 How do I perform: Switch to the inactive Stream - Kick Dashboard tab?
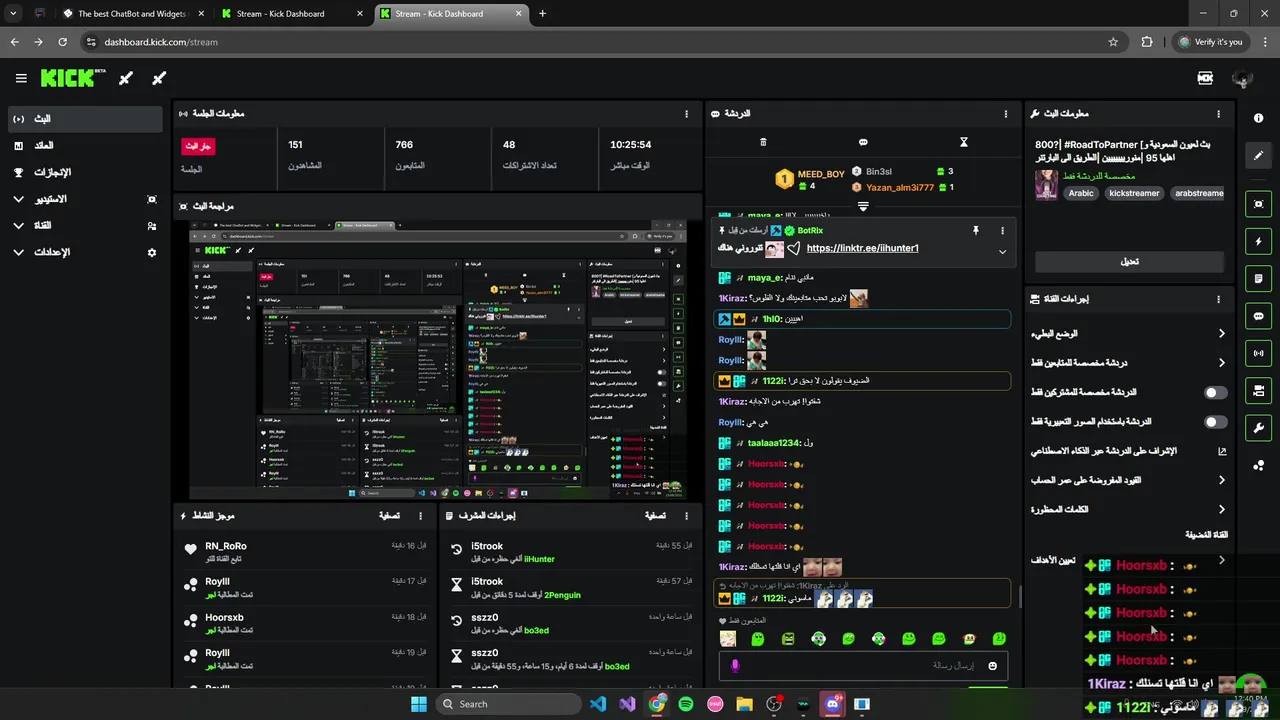pos(291,14)
